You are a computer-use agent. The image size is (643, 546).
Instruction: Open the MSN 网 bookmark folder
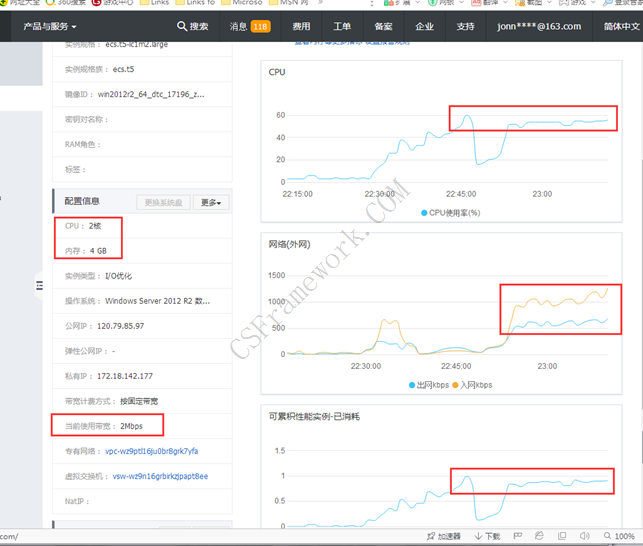pyautogui.click(x=289, y=2)
